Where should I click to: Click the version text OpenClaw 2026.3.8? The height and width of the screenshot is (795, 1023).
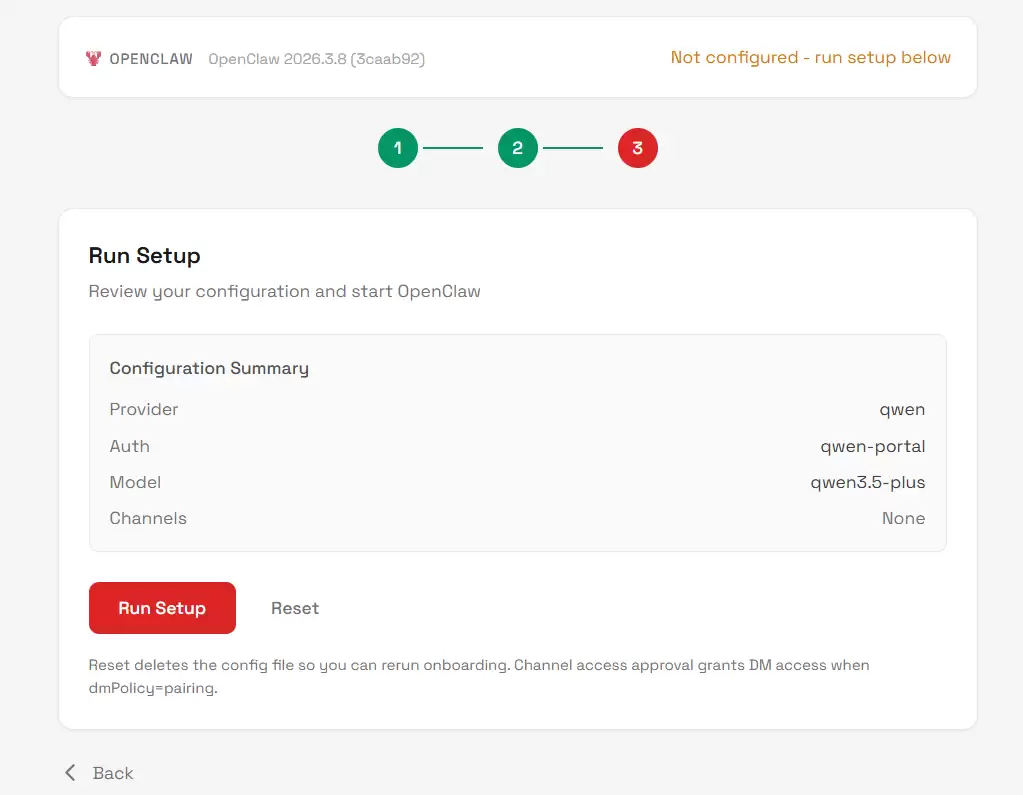tap(316, 59)
